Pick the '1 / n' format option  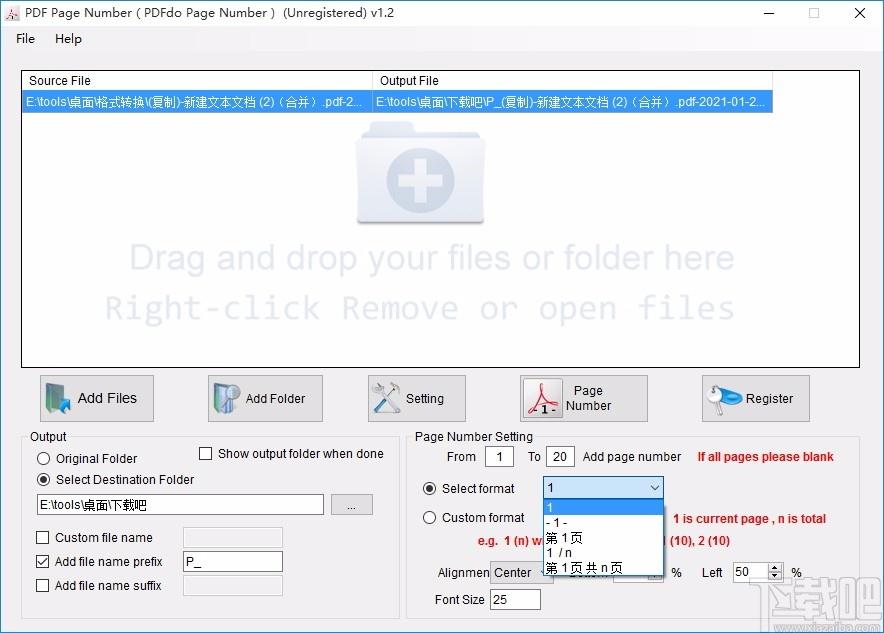coord(603,553)
